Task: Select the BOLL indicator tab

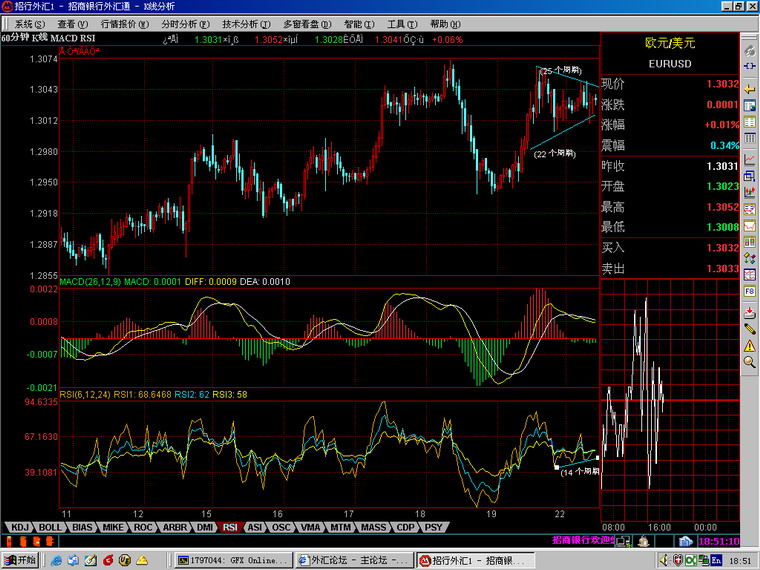Action: [x=50, y=526]
